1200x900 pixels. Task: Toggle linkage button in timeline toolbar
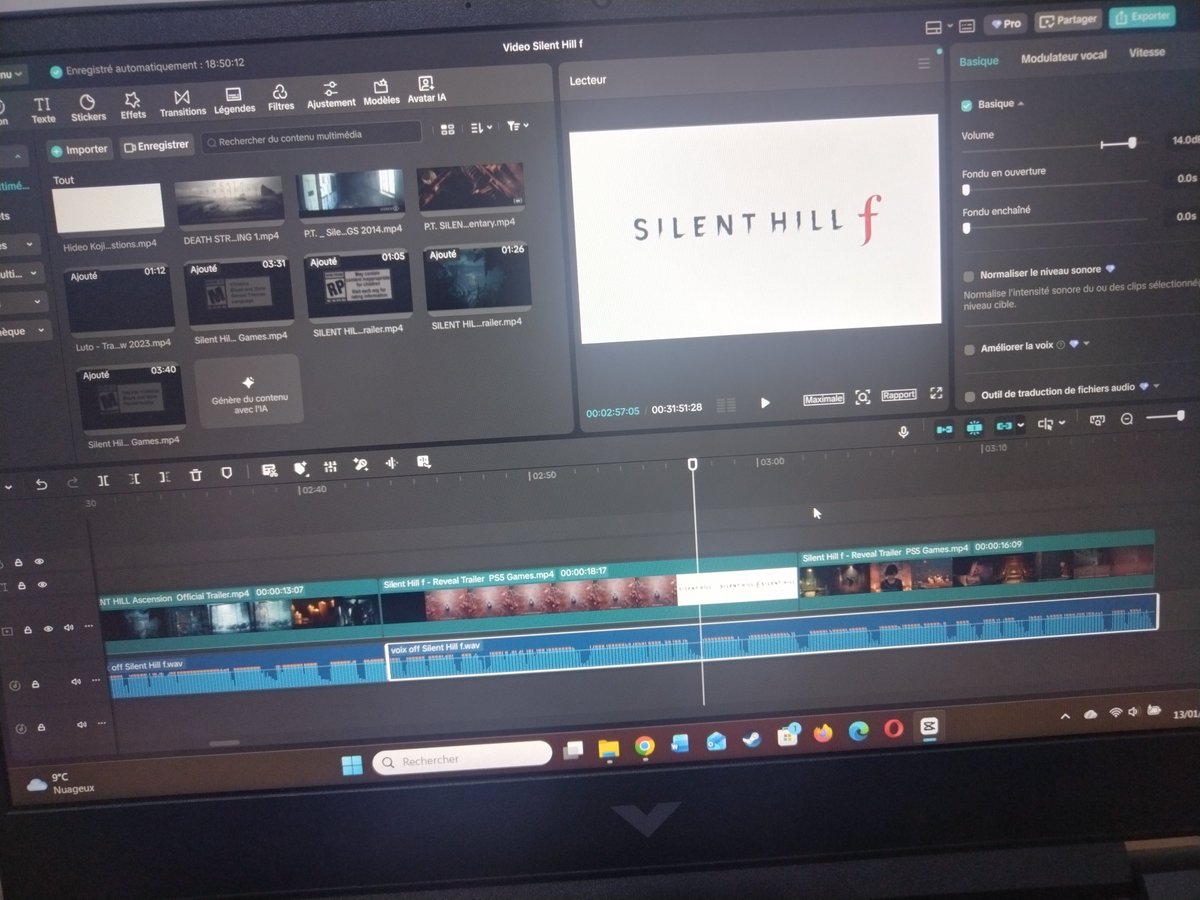(x=1004, y=426)
